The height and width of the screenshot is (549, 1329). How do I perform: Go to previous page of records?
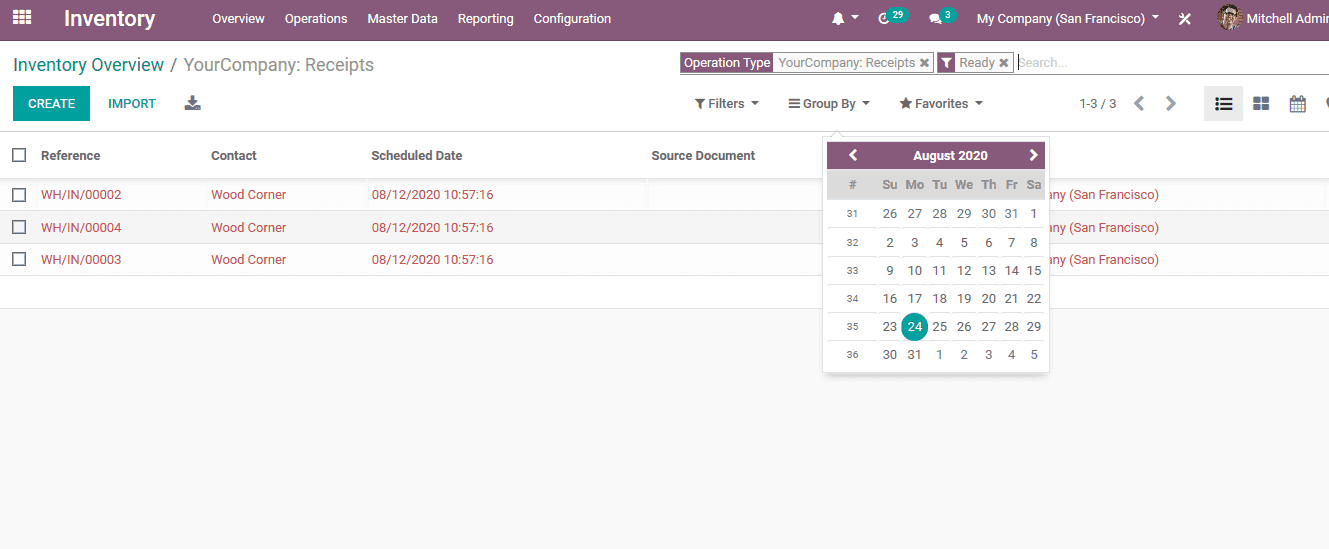[x=1139, y=104]
